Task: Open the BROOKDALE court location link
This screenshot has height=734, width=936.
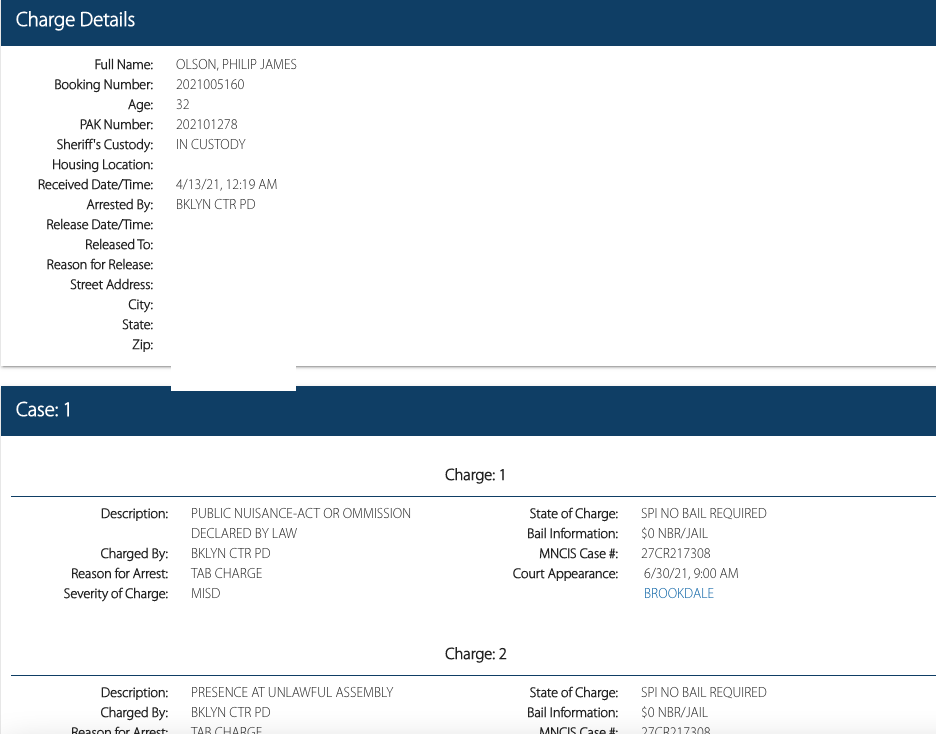Action: pos(678,593)
